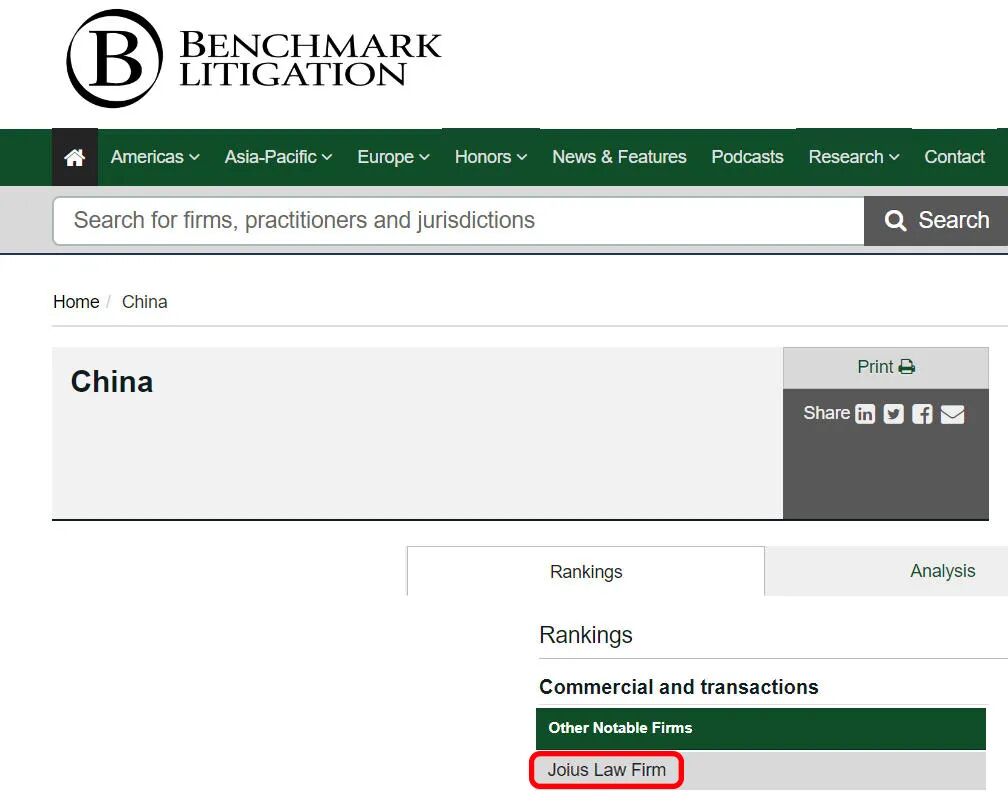Follow the Home breadcrumb link

[x=76, y=302]
